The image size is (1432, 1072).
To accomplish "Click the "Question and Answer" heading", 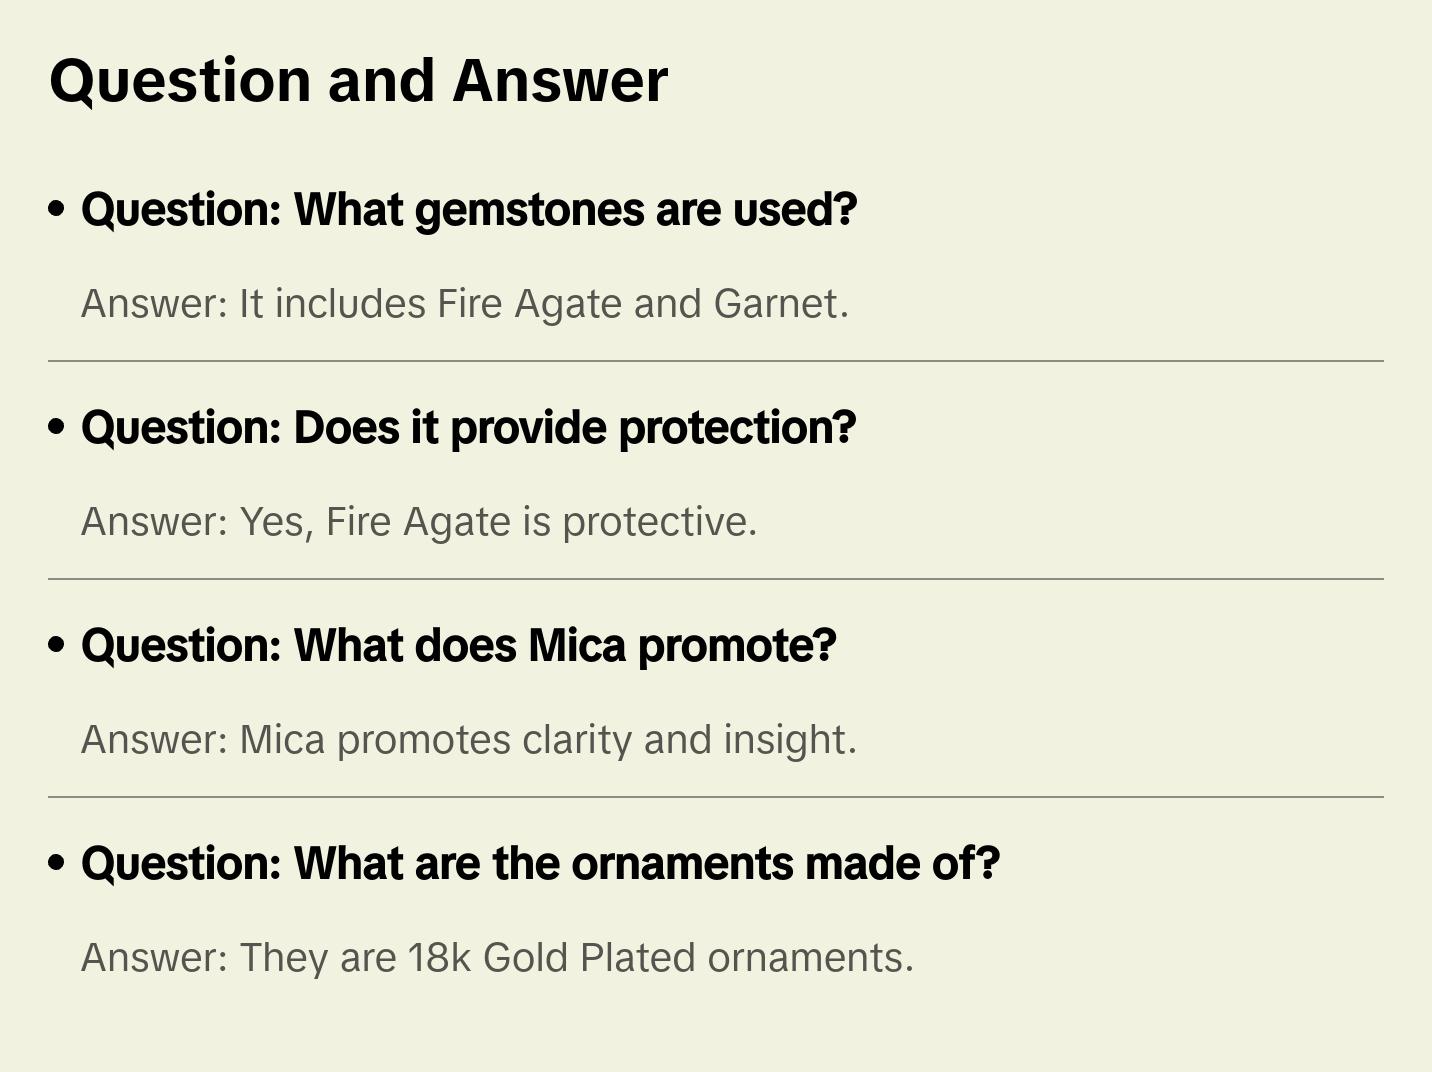I will point(358,81).
